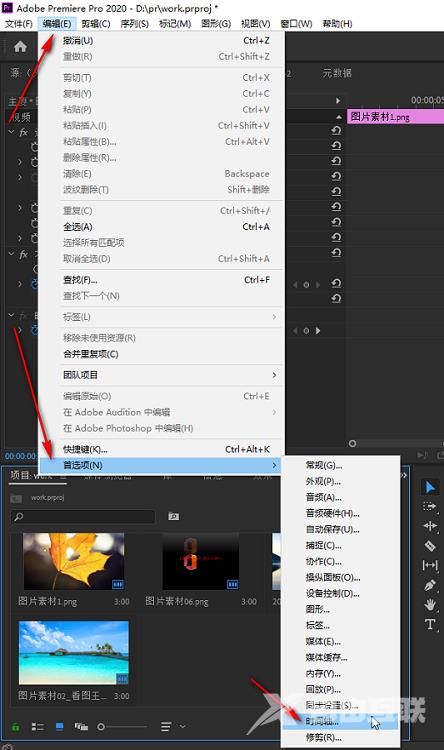Viewport: 444px width, 750px height.
Task: Switch project panel to freeform view
Action: [81, 727]
